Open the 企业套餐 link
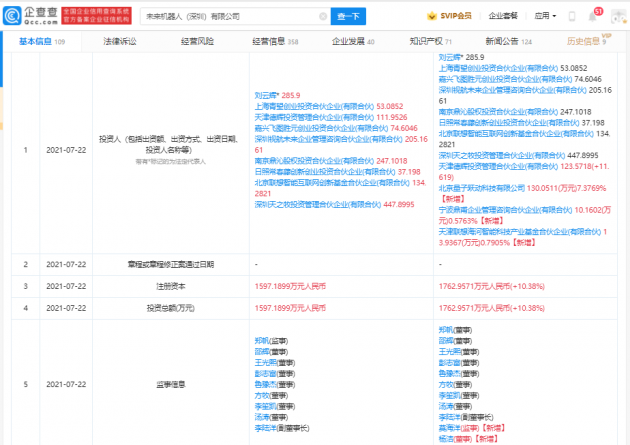 [502, 17]
